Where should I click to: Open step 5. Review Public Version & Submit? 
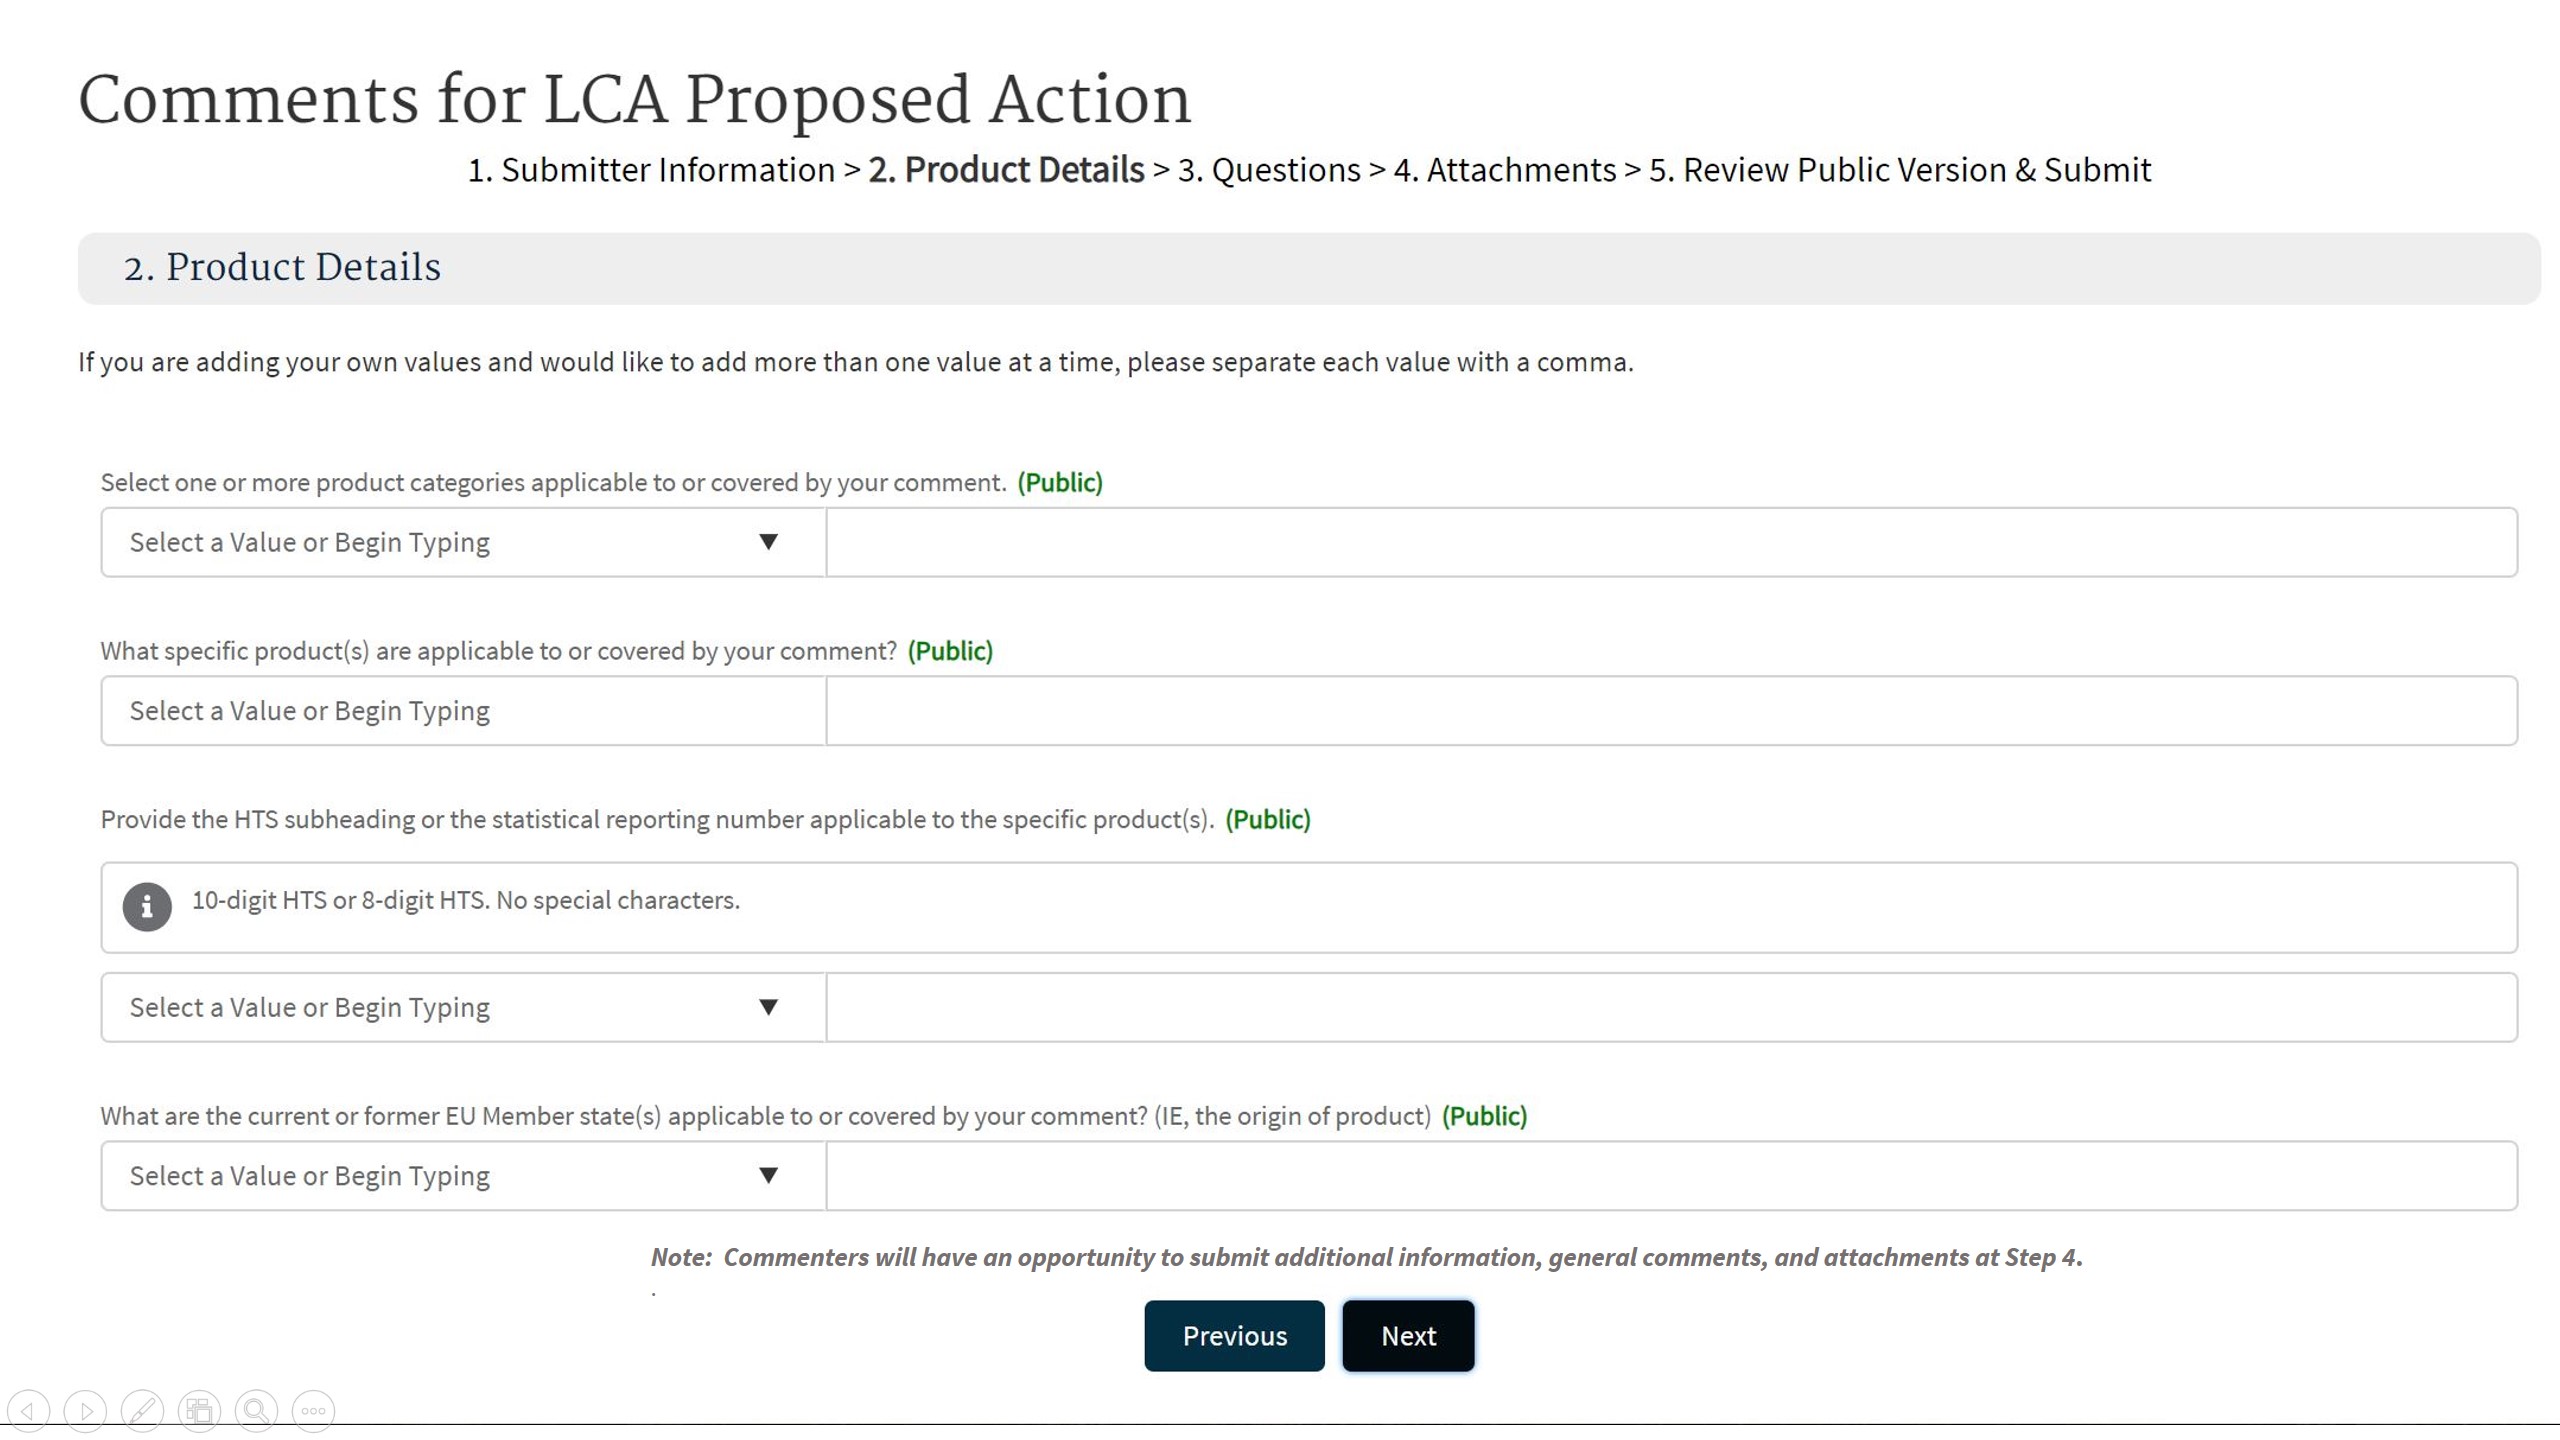pos(1900,170)
